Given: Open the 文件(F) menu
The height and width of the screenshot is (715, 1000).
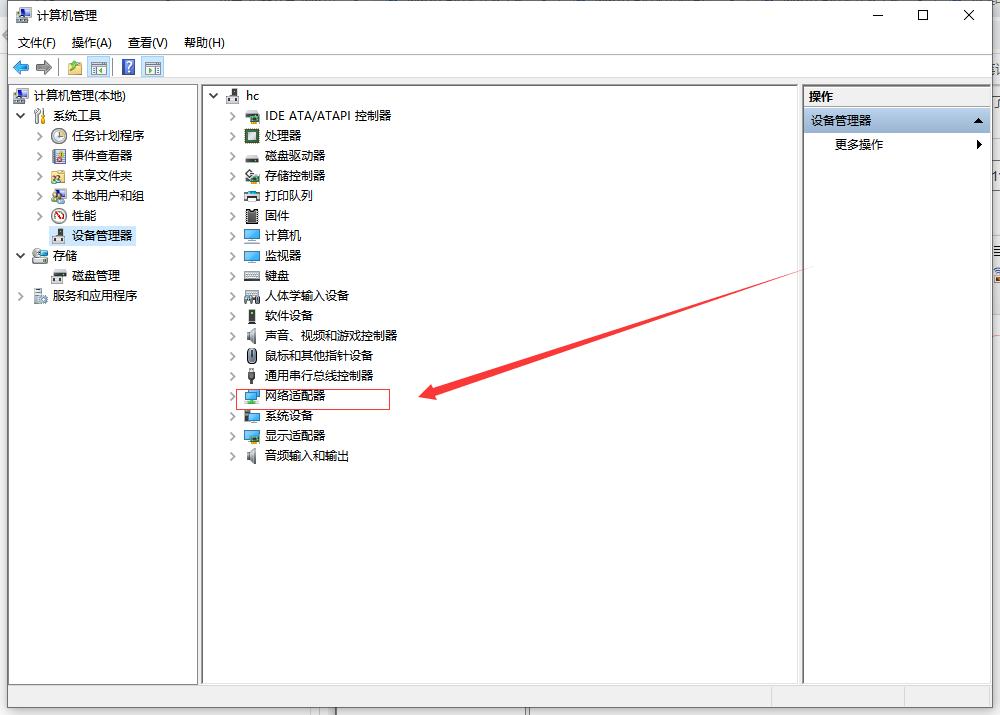Looking at the screenshot, I should tap(37, 43).
